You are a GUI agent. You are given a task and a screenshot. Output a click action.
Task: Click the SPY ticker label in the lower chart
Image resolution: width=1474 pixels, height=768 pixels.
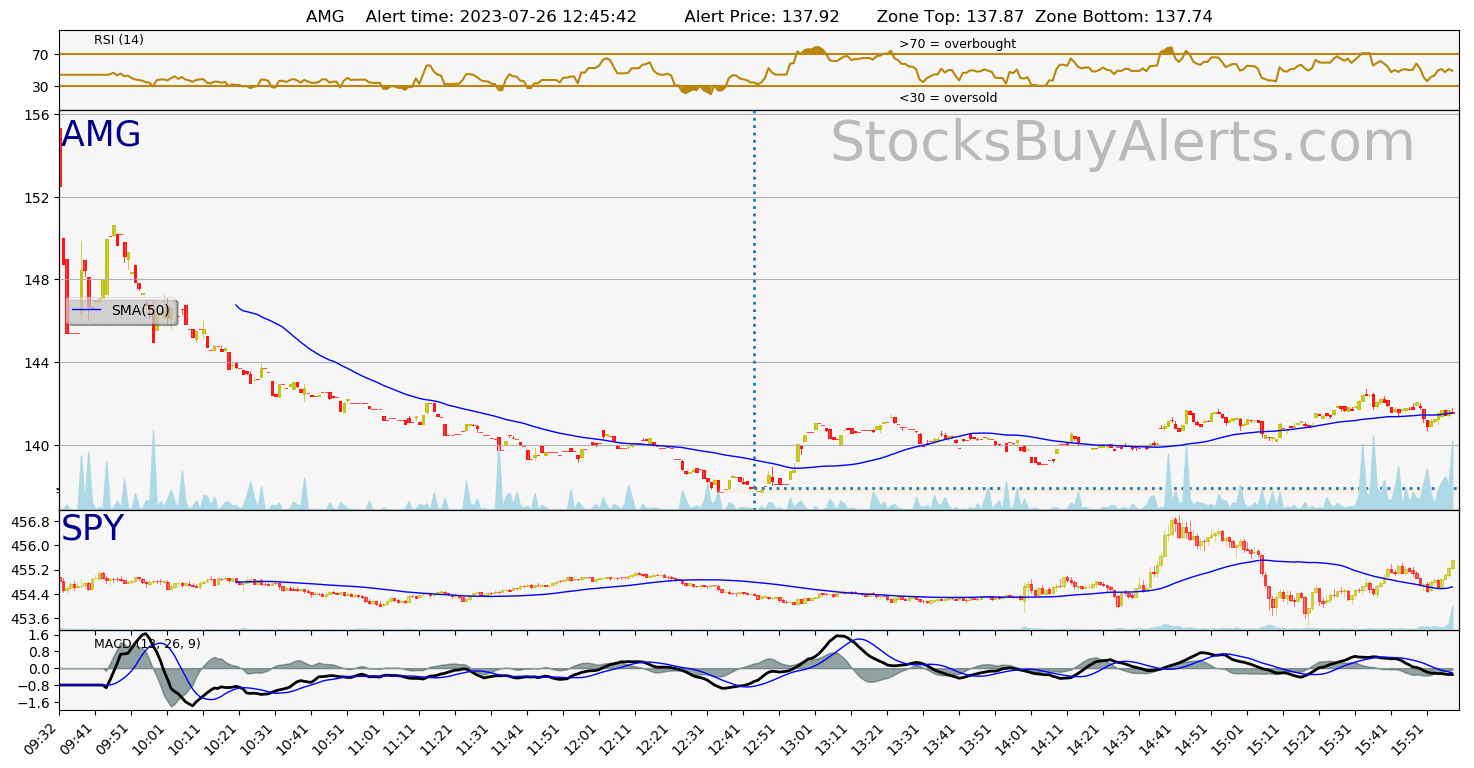pos(92,529)
